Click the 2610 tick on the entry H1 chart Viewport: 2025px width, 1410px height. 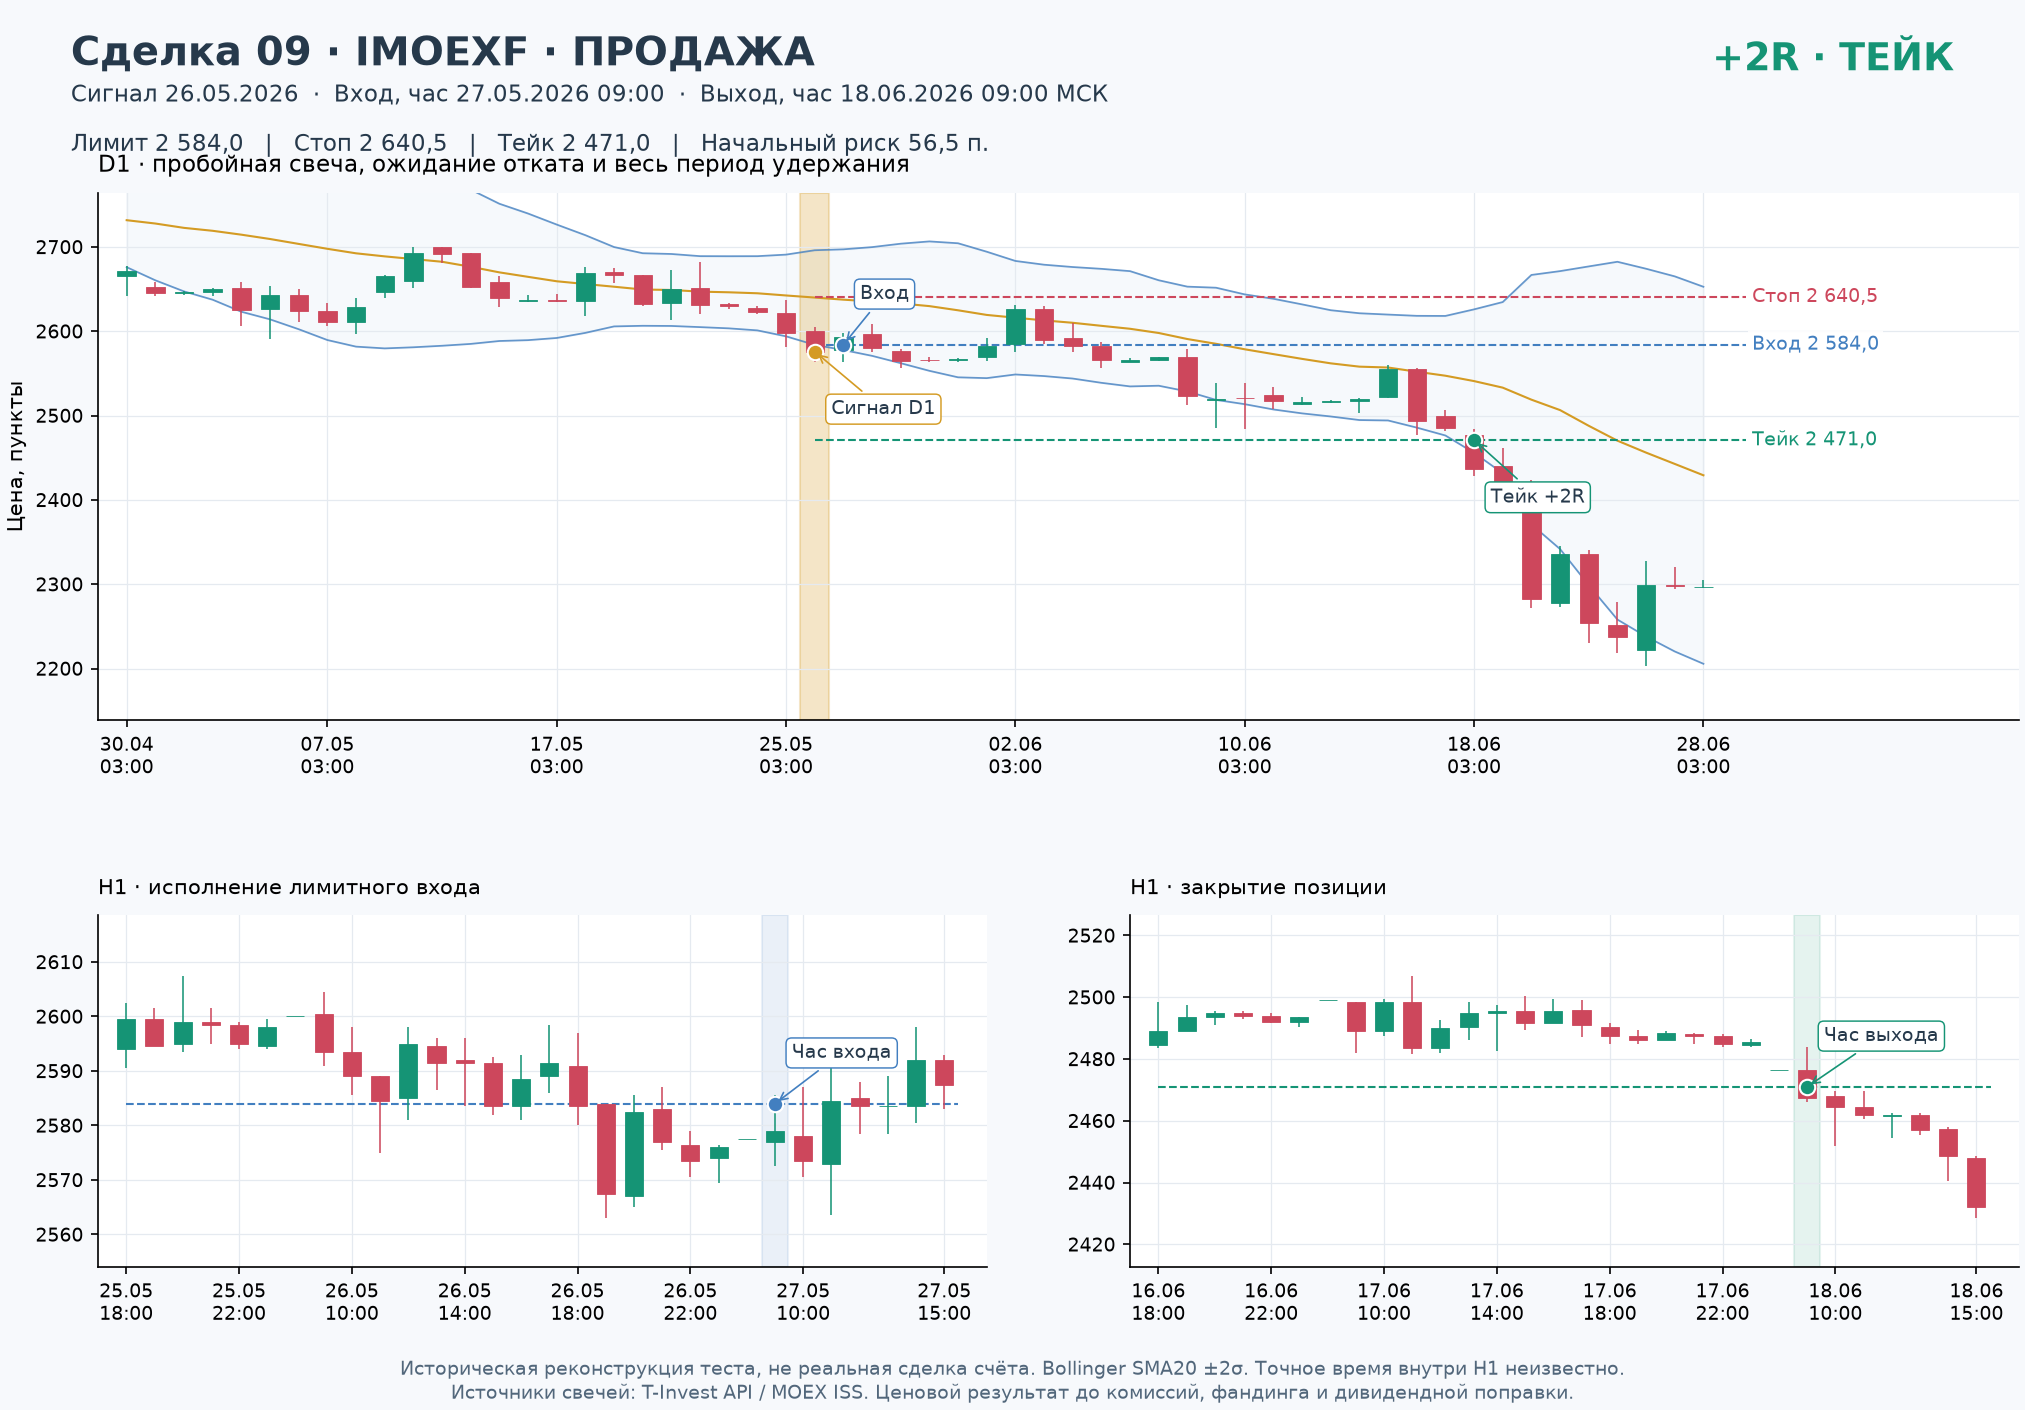[62, 963]
